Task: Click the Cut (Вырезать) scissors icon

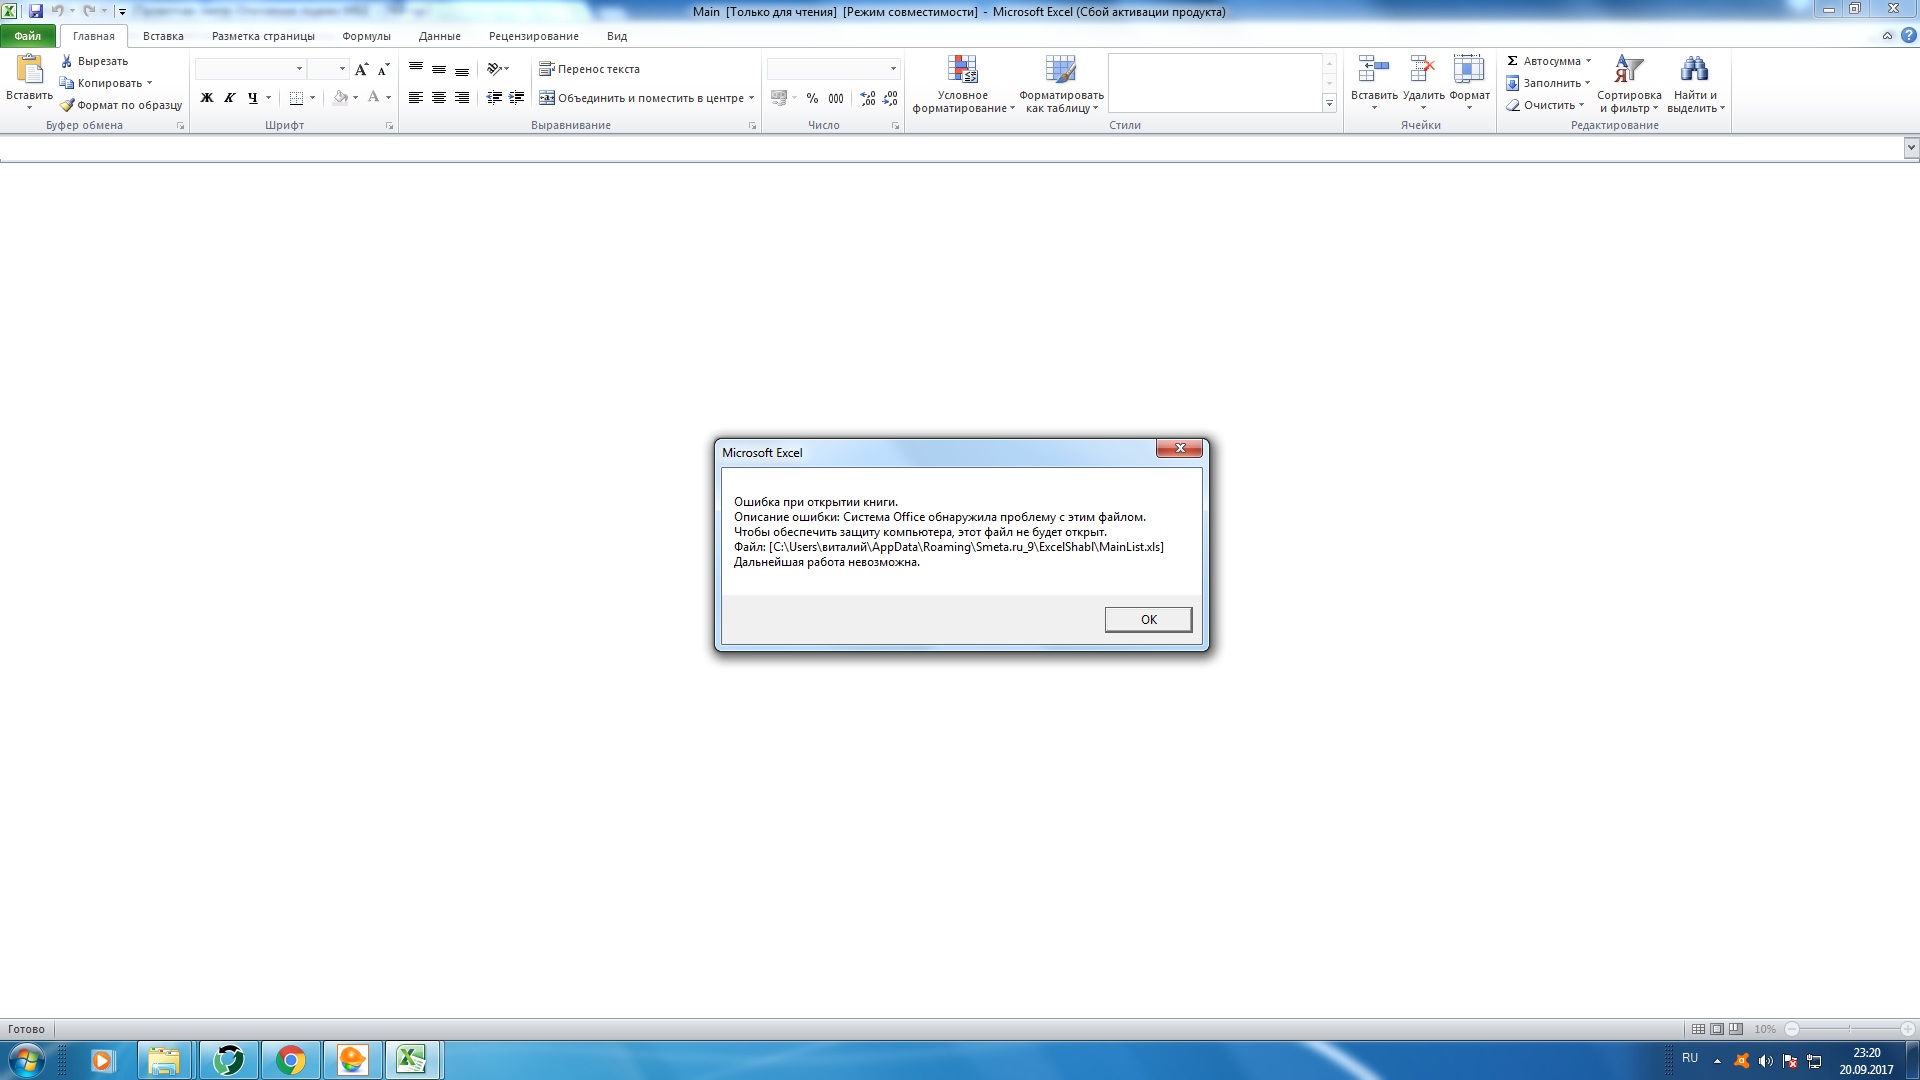Action: tap(67, 61)
